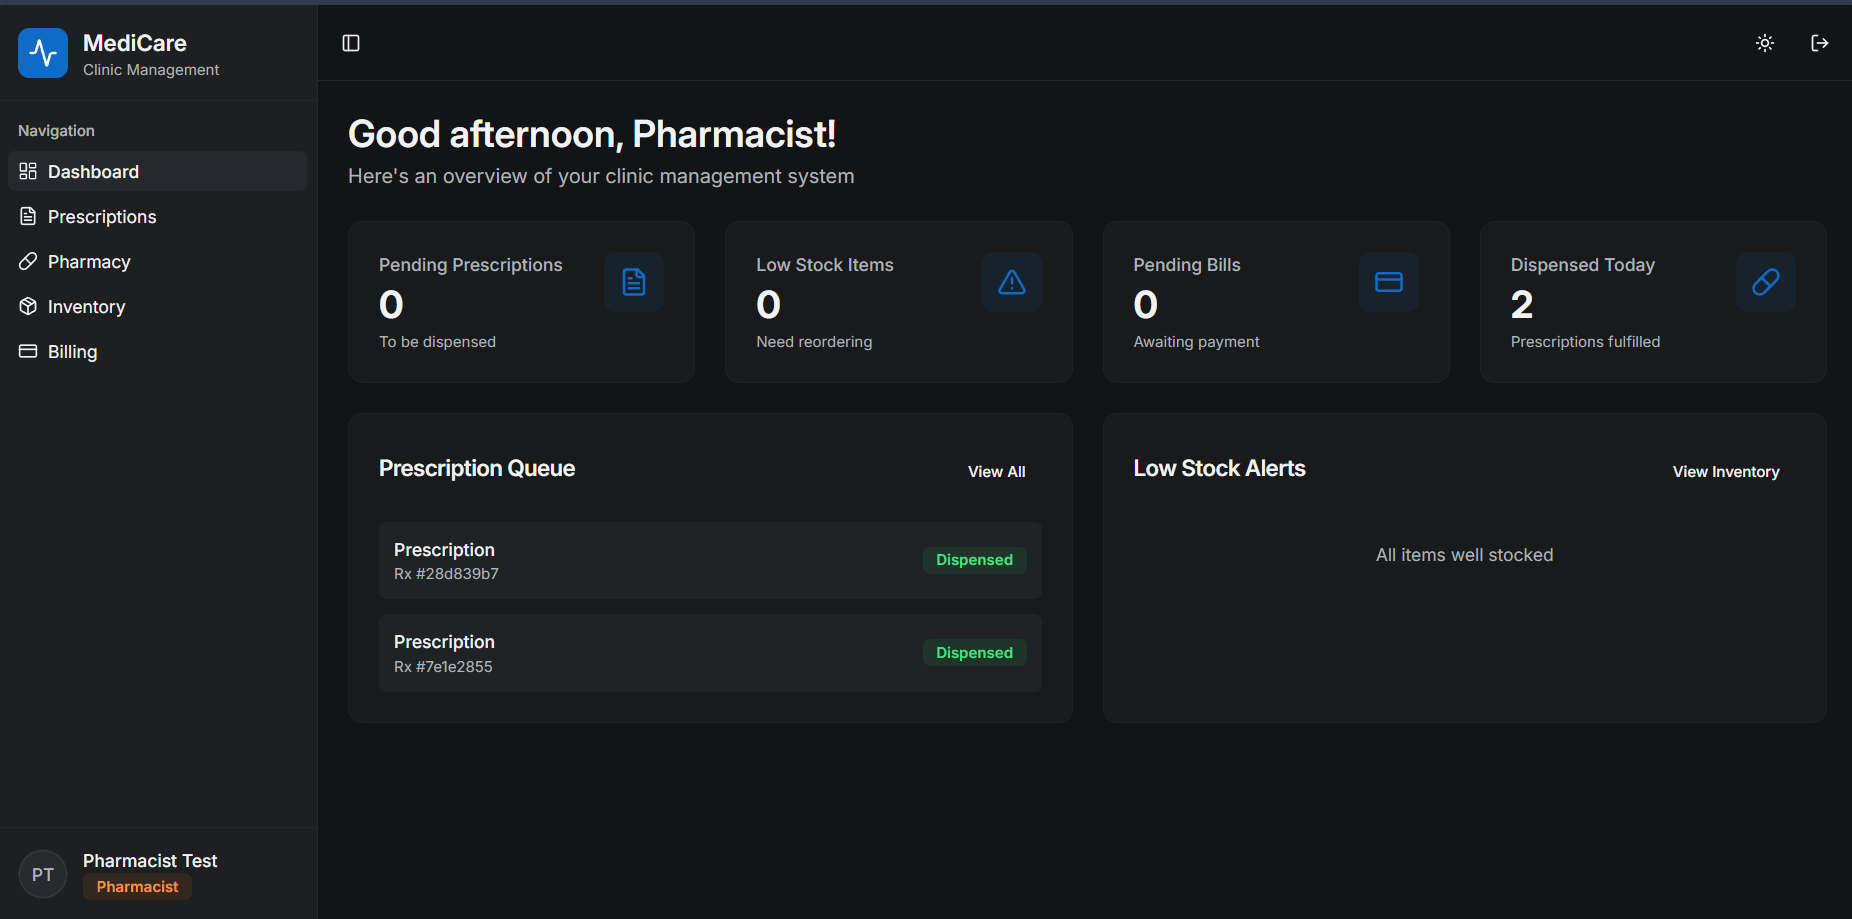The height and width of the screenshot is (919, 1852).
Task: Click the Pending Prescriptions document icon
Action: click(x=634, y=282)
